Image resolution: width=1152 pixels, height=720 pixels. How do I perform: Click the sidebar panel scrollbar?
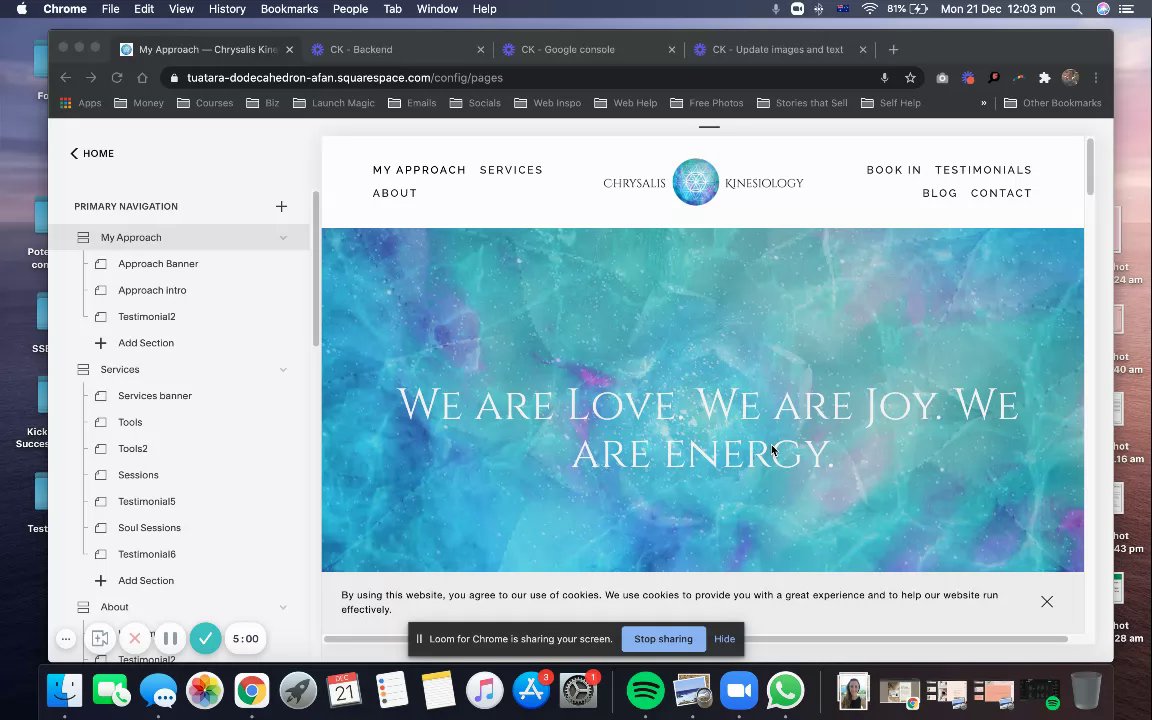tap(316, 268)
